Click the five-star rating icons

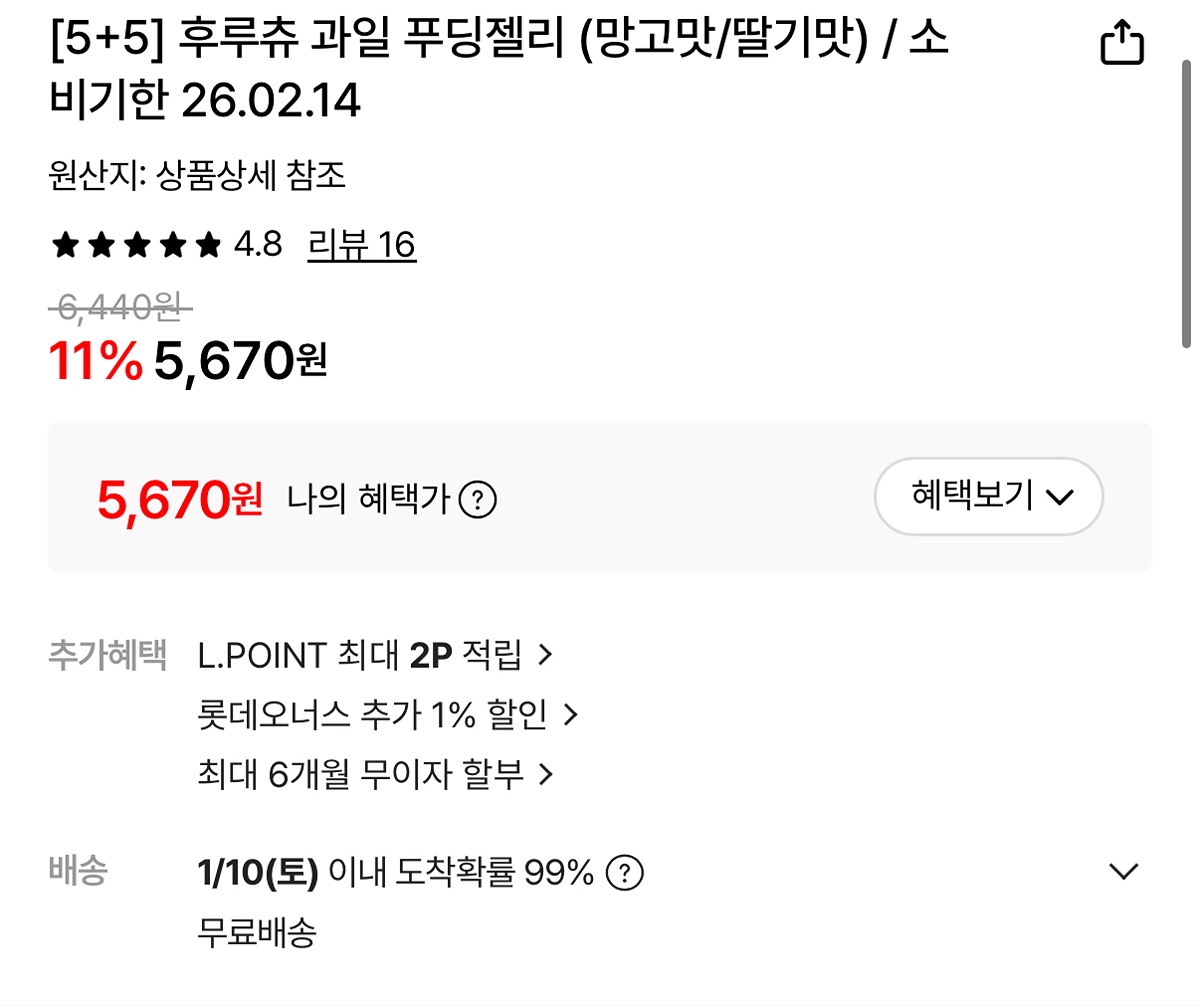coord(136,245)
